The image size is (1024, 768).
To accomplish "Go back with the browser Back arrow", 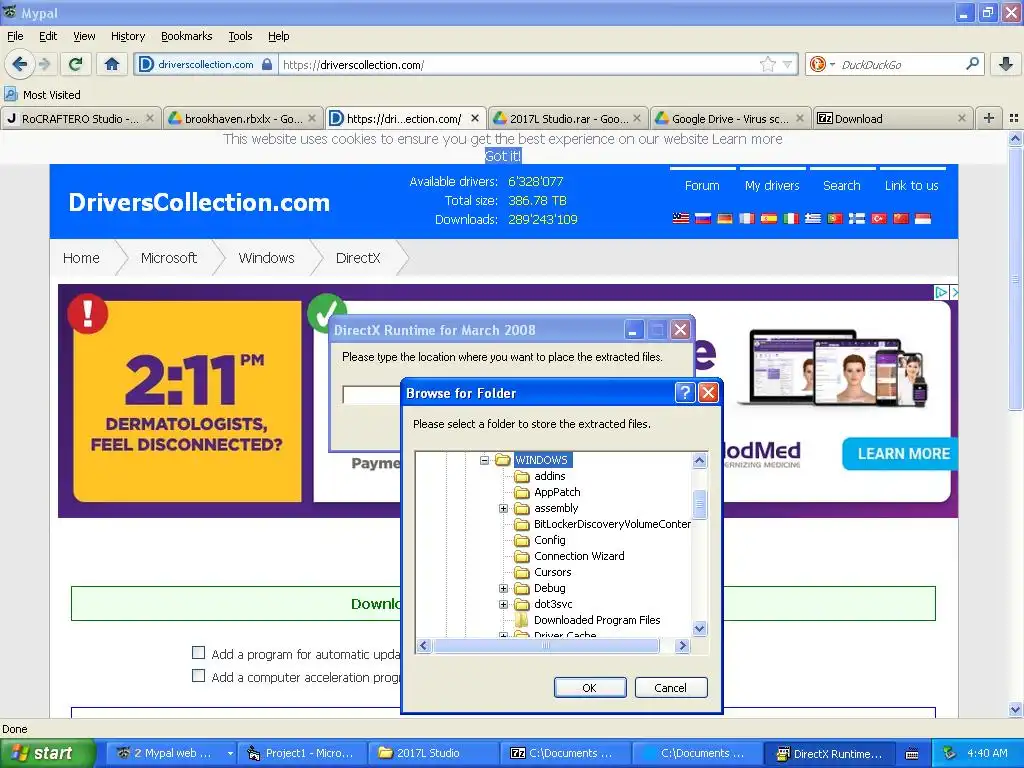I will coord(20,64).
